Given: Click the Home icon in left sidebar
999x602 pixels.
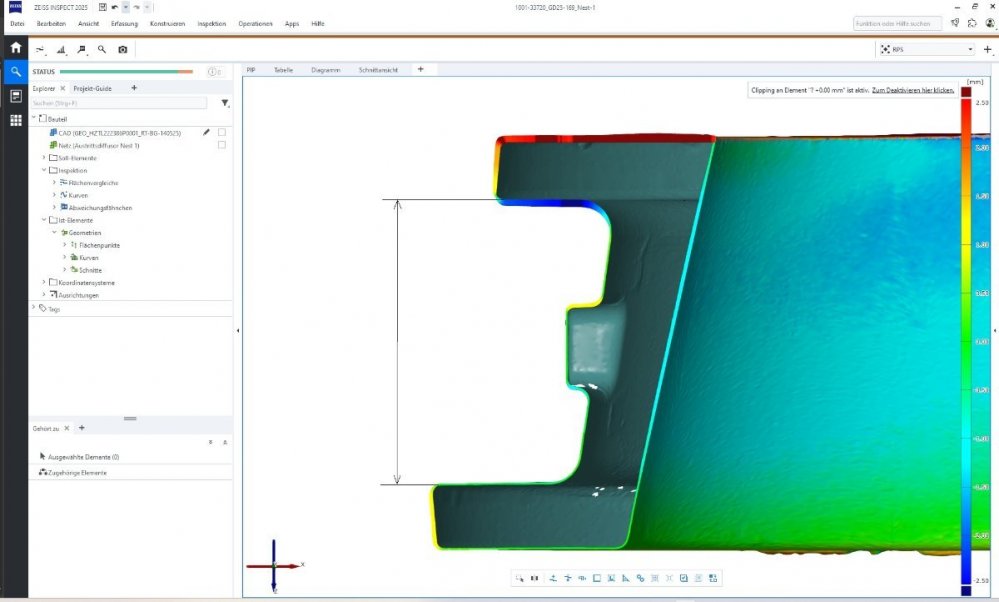Looking at the screenshot, I should pos(15,47).
